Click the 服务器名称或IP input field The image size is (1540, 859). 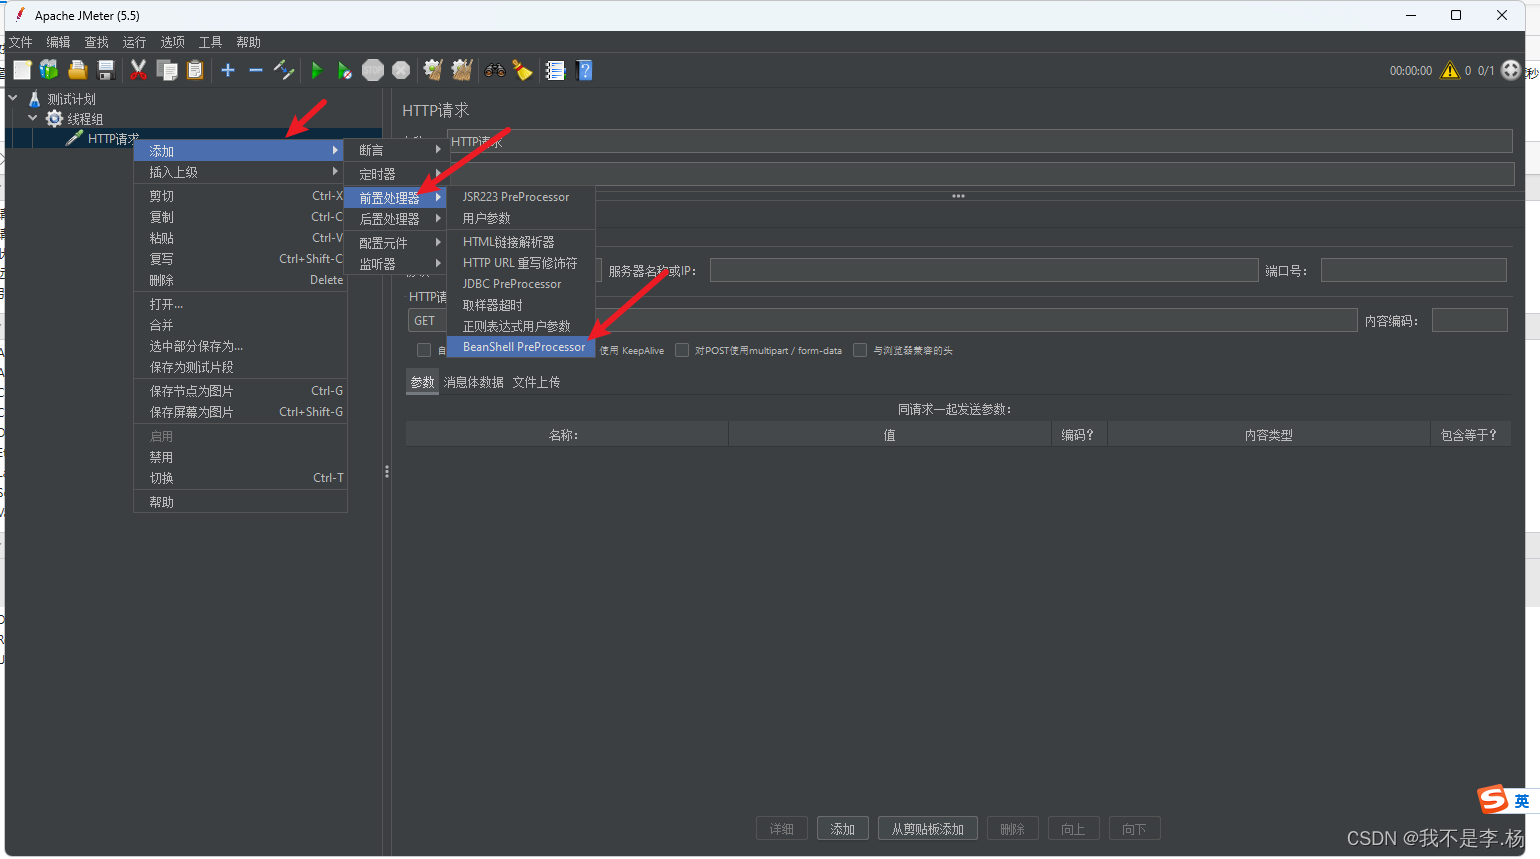(984, 270)
